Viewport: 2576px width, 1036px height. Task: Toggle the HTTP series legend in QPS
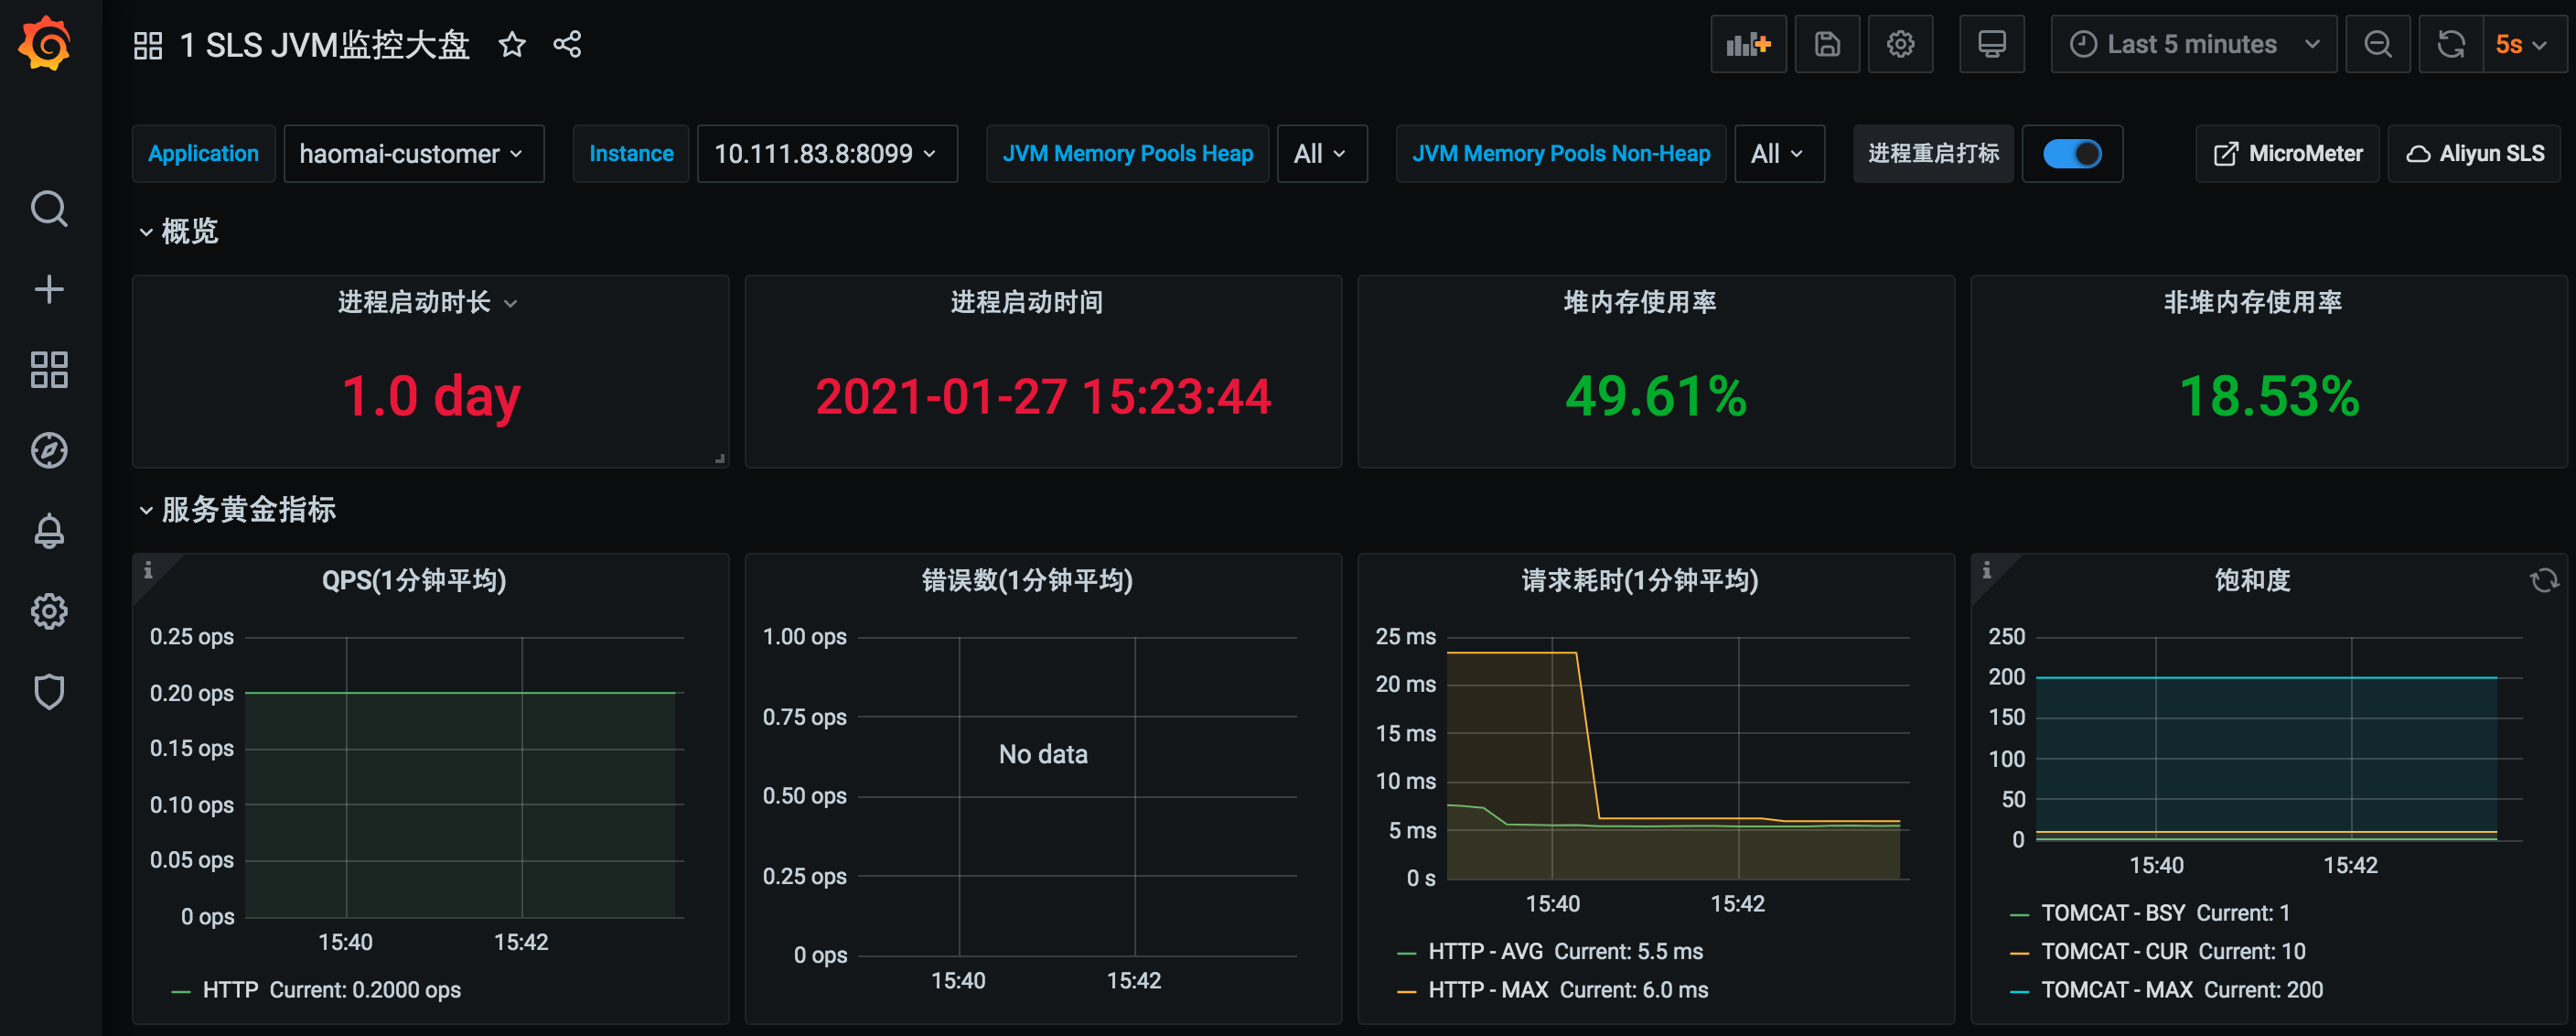(230, 990)
